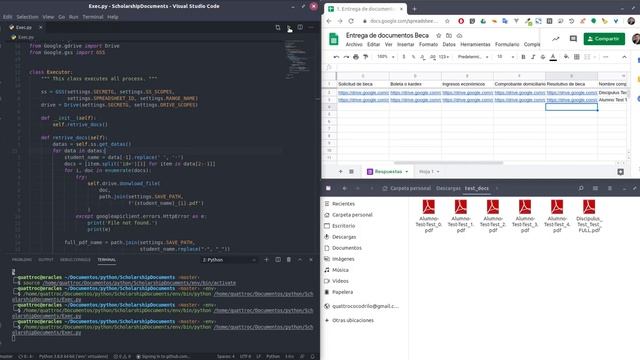The height and width of the screenshot is (360, 640).
Task: Open the Sheets comment history
Action: tap(573, 39)
